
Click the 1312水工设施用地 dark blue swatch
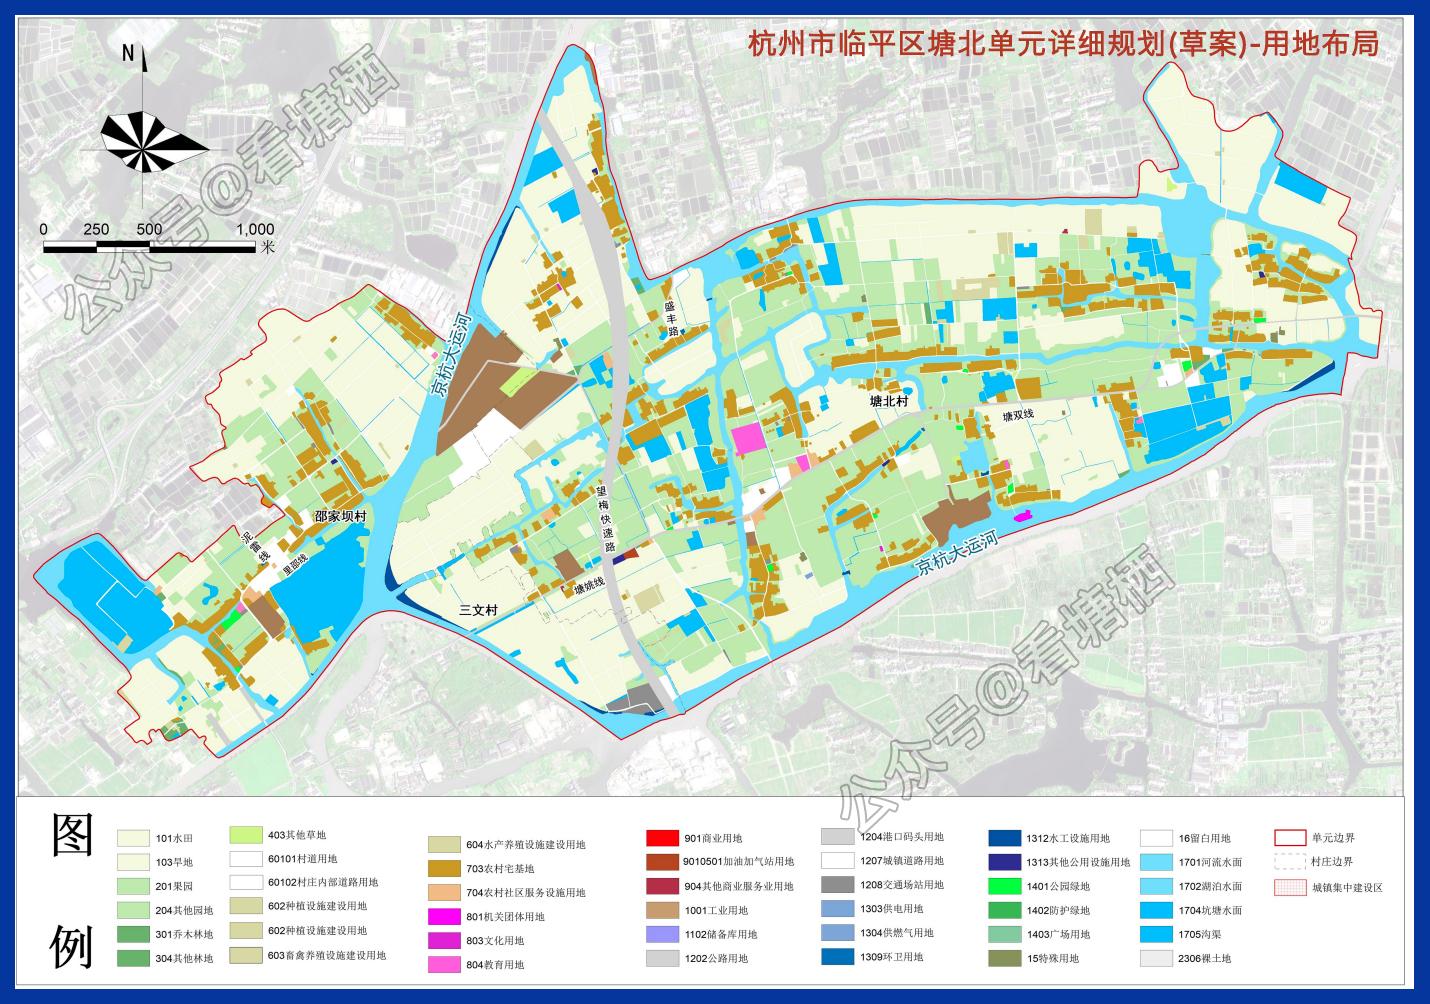point(1004,838)
